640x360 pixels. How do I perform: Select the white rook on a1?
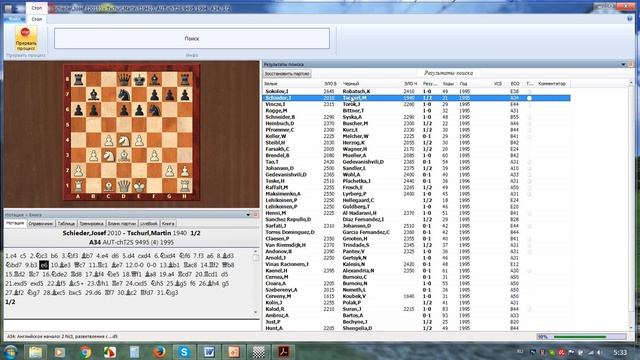pyautogui.click(x=78, y=186)
